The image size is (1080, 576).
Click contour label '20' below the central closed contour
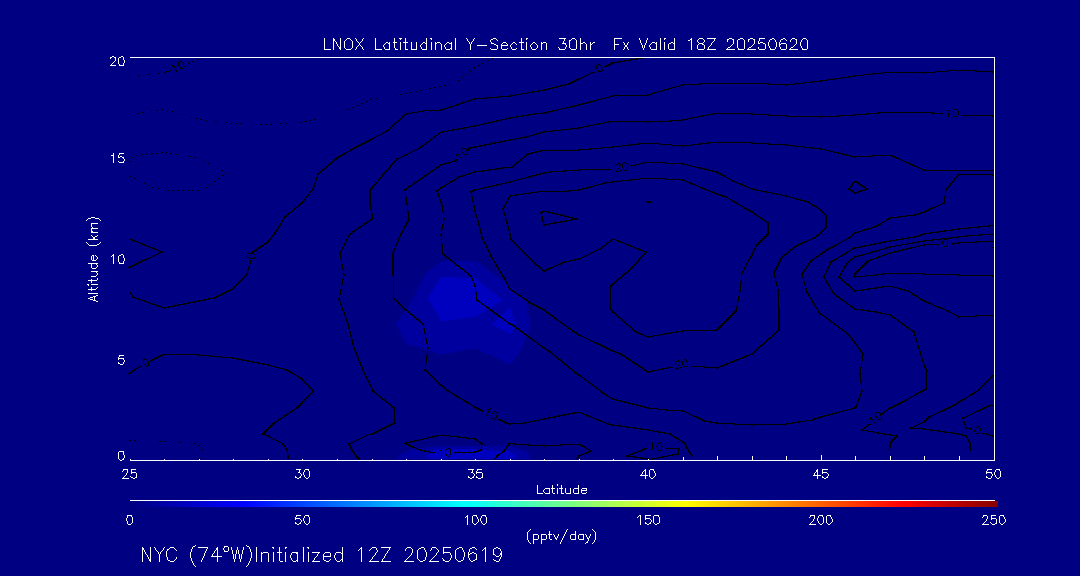pyautogui.click(x=681, y=364)
